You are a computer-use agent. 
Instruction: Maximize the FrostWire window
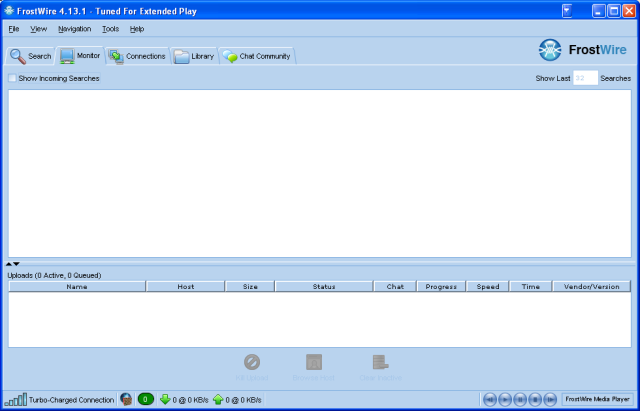pyautogui.click(x=613, y=11)
